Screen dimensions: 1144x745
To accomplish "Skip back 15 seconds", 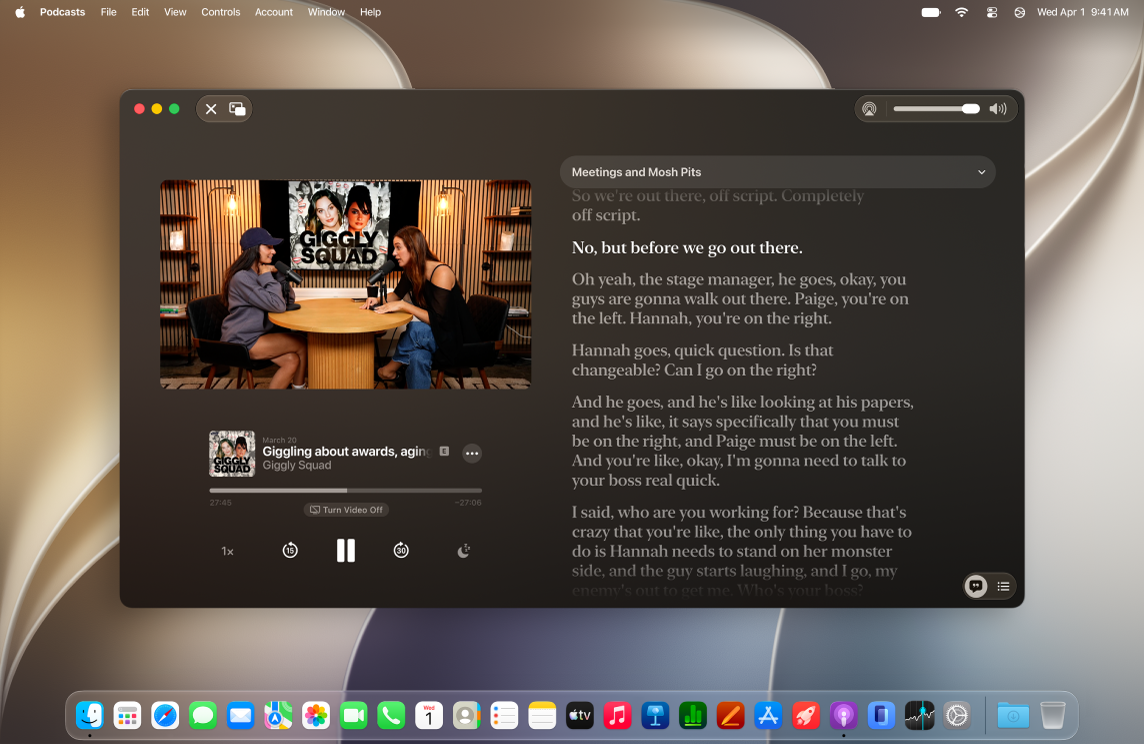I will click(290, 550).
